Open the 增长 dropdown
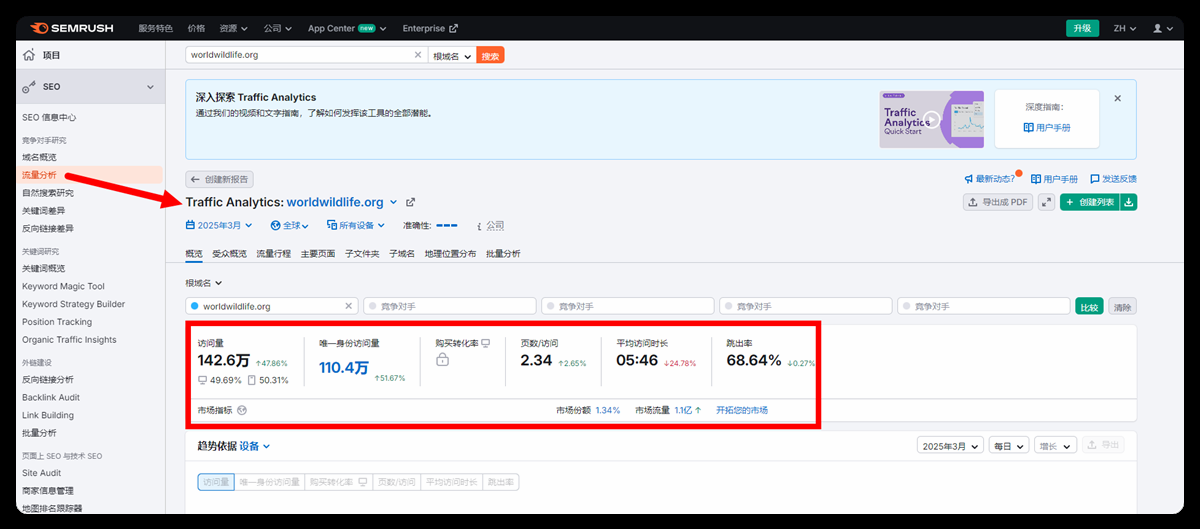The width and height of the screenshot is (1200, 529). (1054, 445)
